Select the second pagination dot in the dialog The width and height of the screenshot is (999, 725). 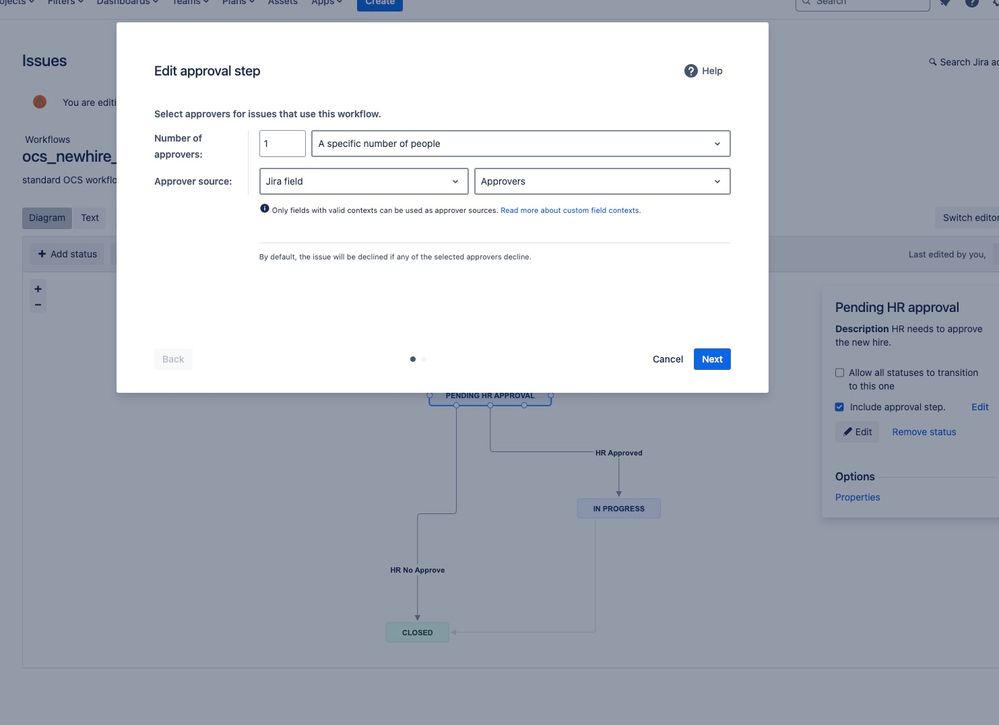pos(424,359)
